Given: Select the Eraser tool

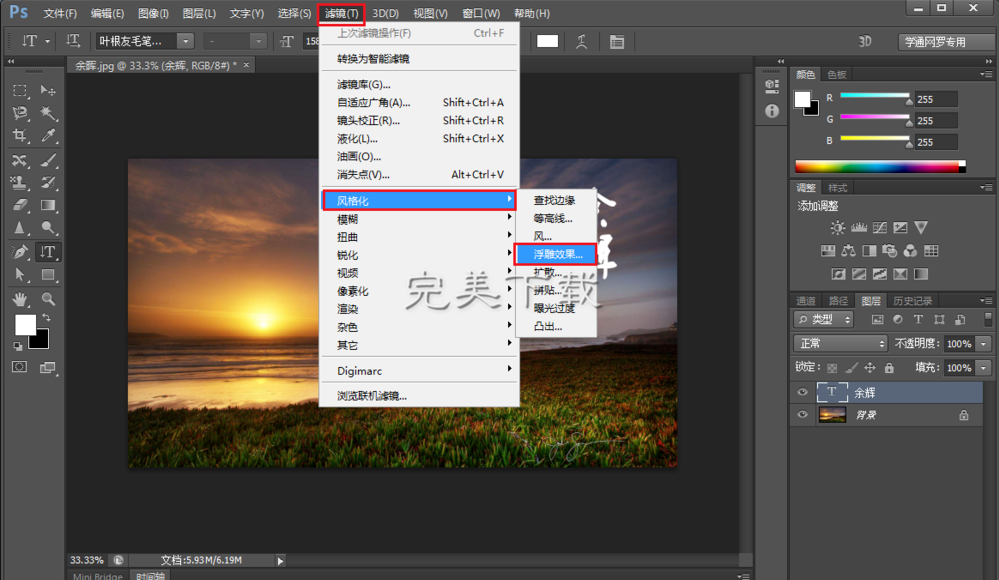Looking at the screenshot, I should coord(20,205).
